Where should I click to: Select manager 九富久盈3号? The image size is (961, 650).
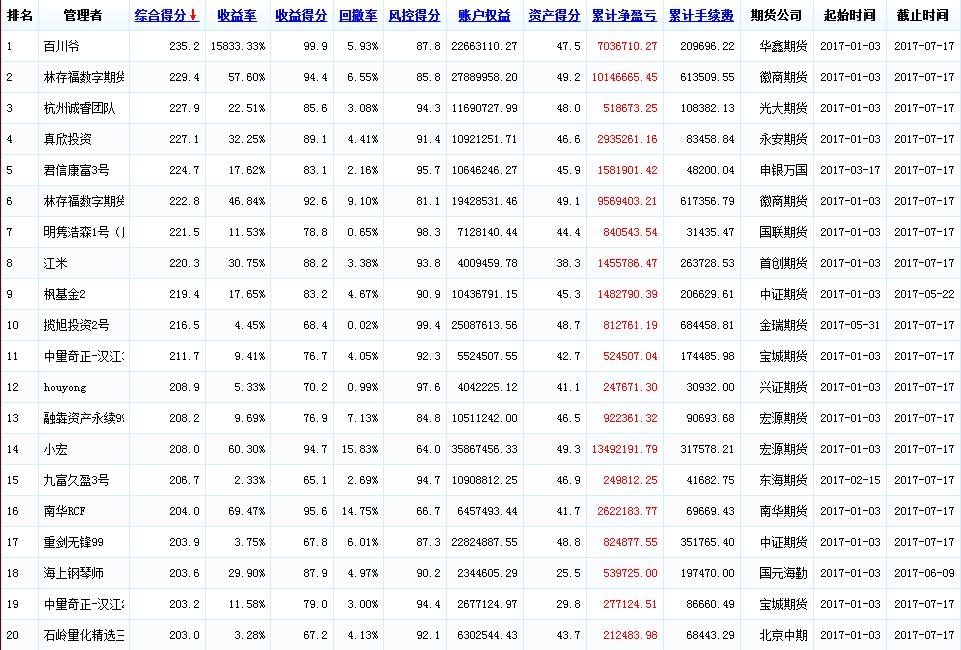point(76,480)
